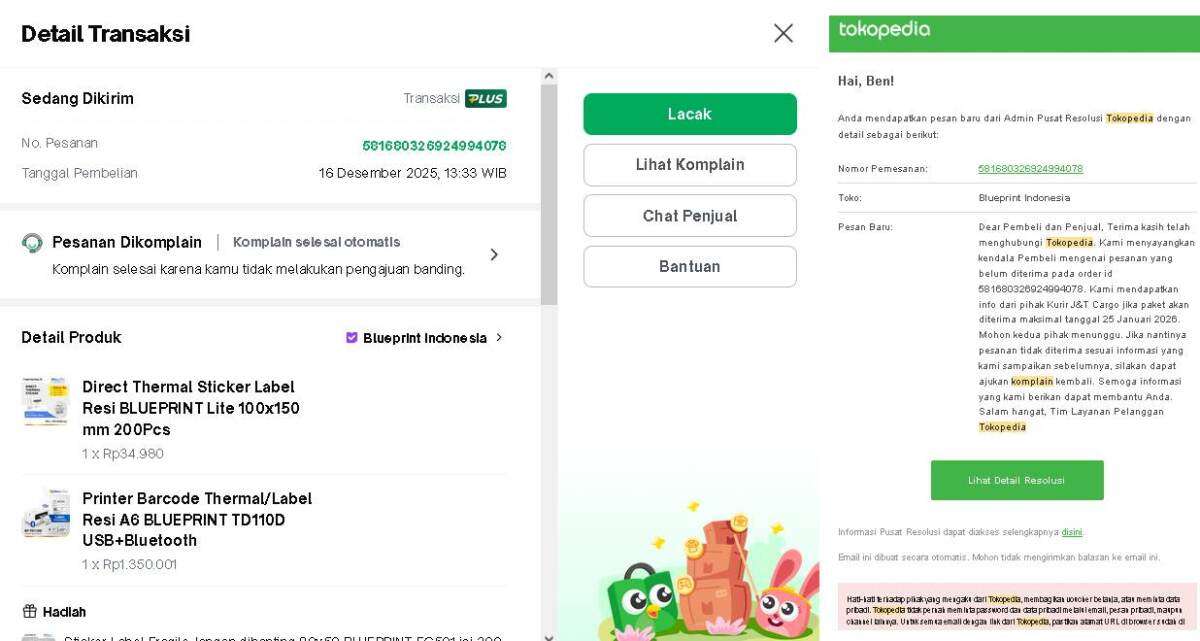The width and height of the screenshot is (1200, 641).
Task: Click the Hadiah gift icon
Action: pyautogui.click(x=29, y=612)
